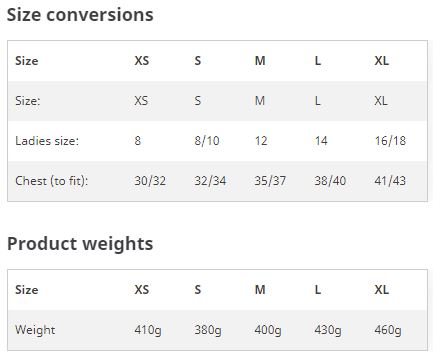Click the Size conversions heading
This screenshot has height=360, width=433.
[x=80, y=15]
